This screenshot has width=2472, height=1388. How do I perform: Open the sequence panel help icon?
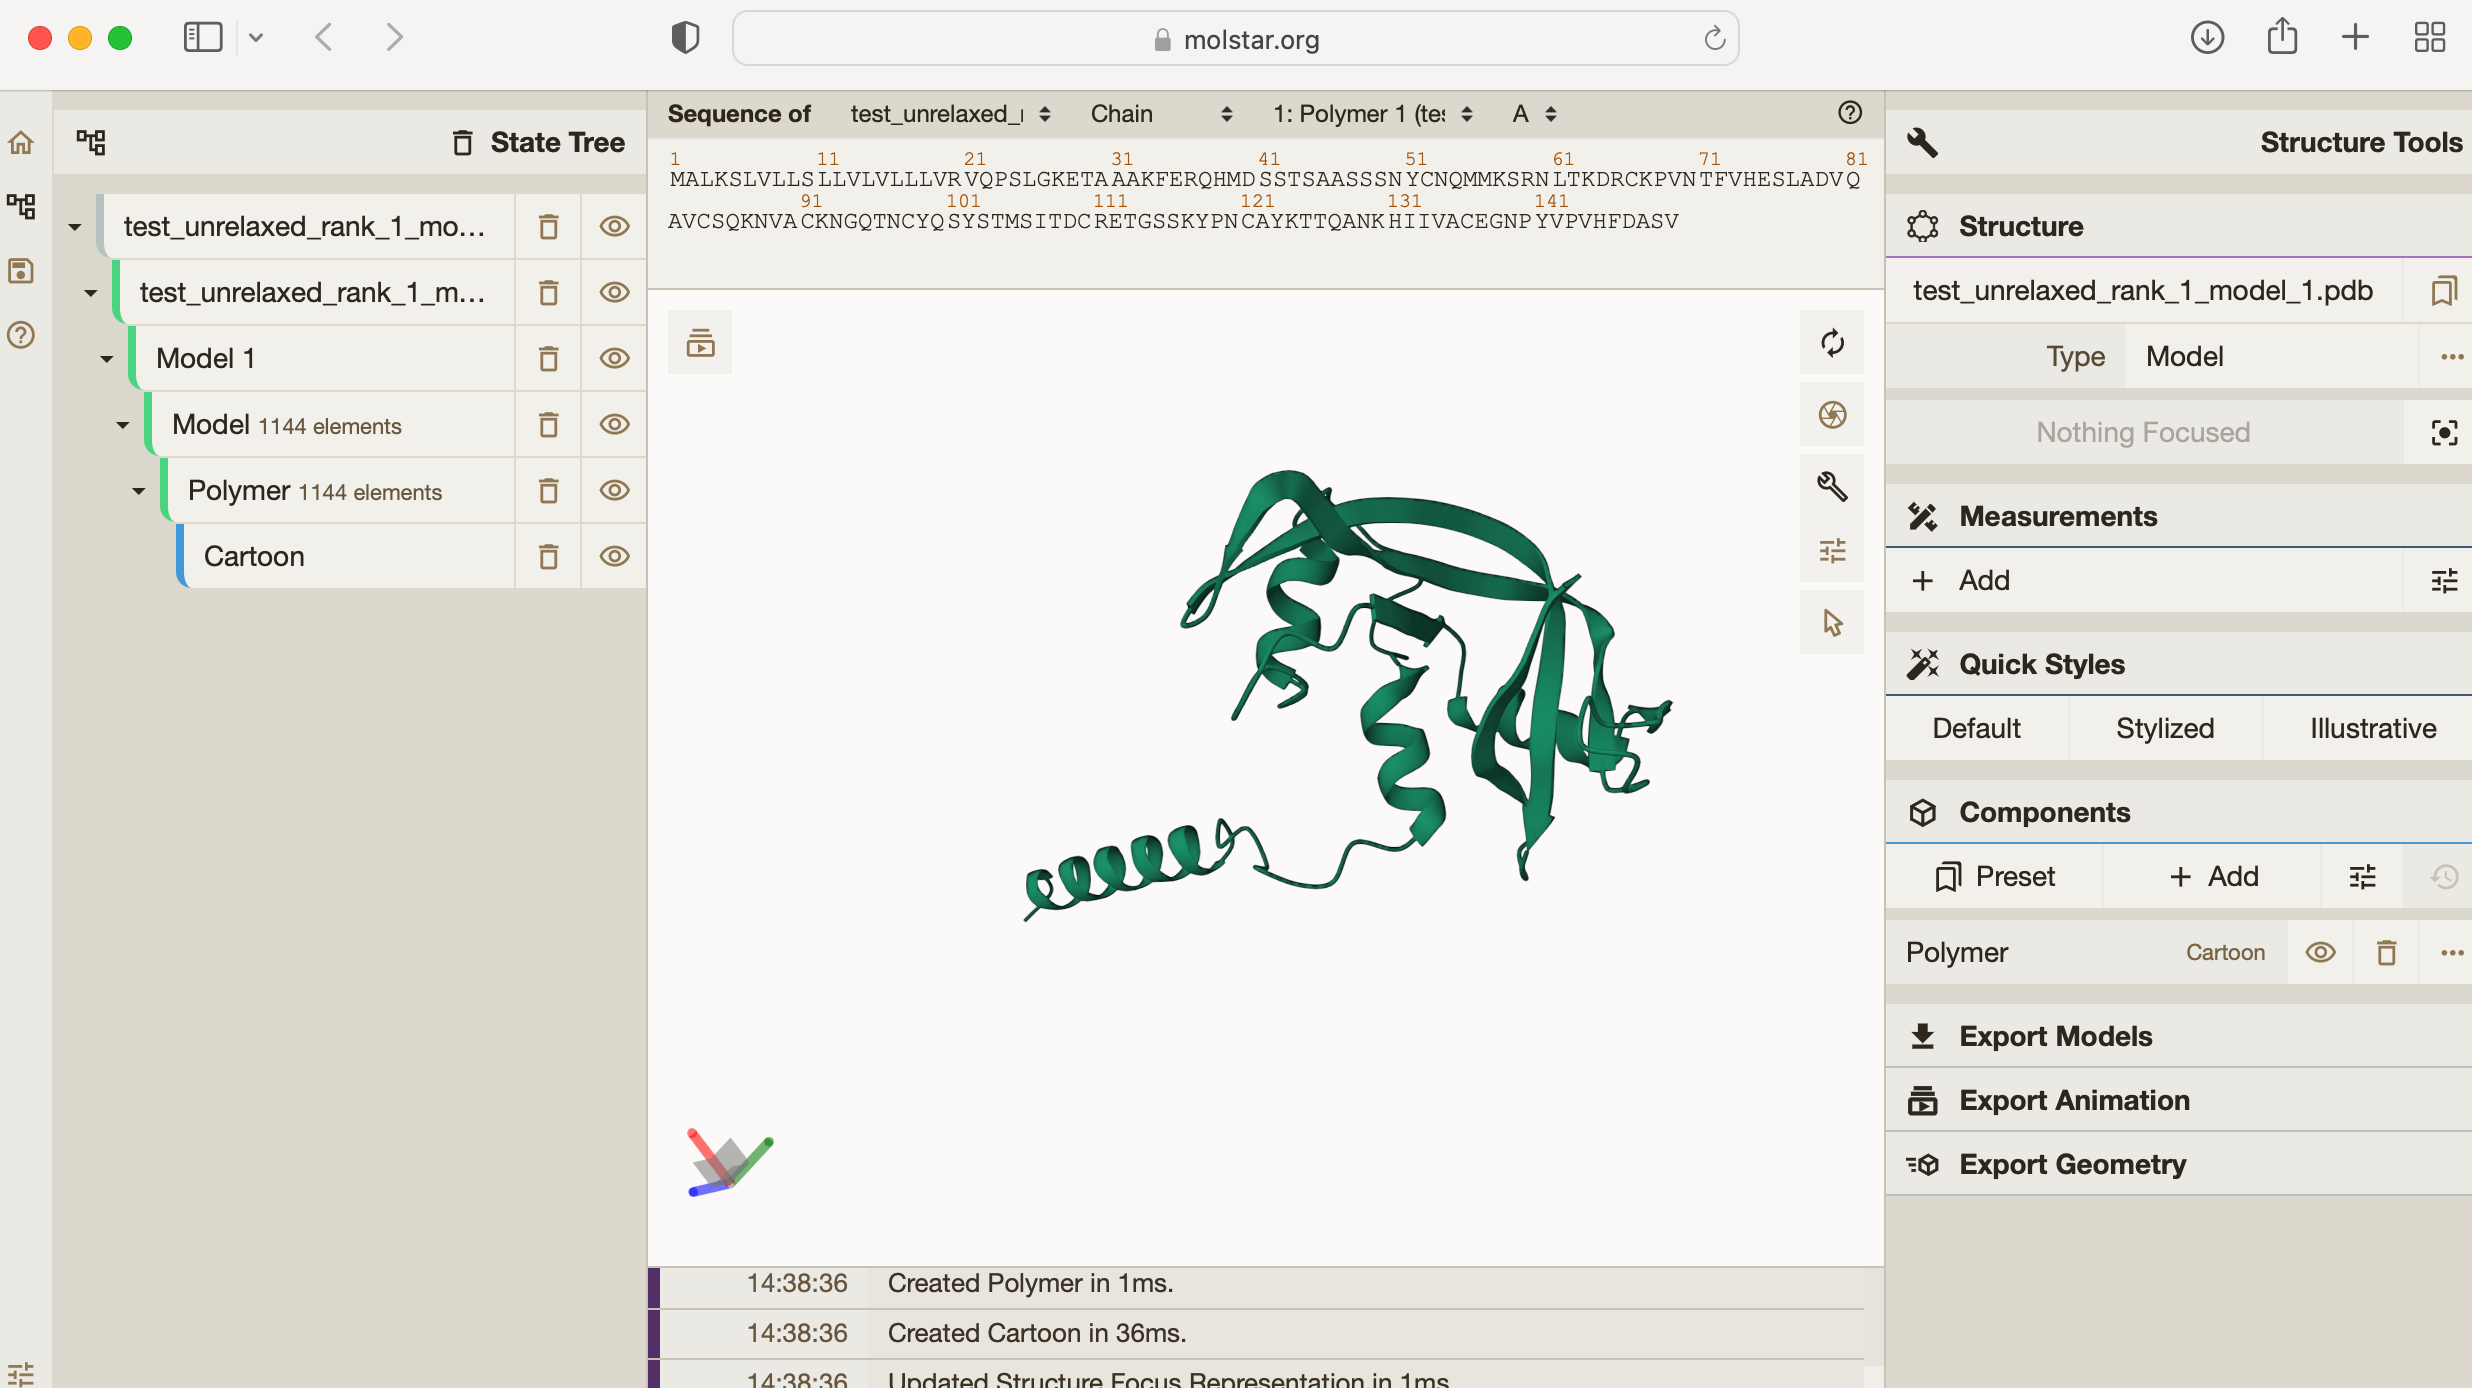pos(1850,113)
